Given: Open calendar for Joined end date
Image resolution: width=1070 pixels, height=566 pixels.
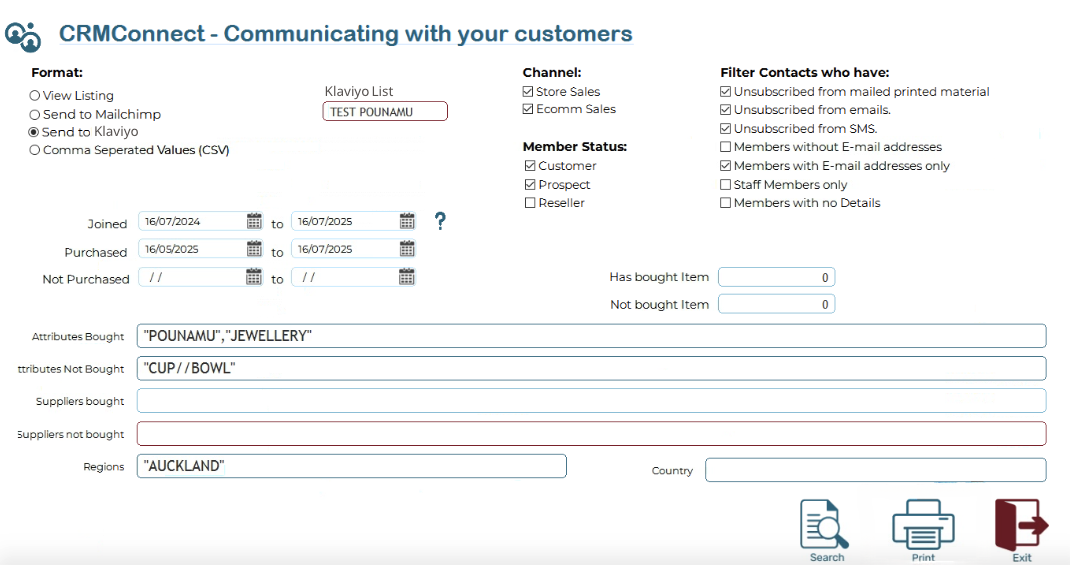Looking at the screenshot, I should (x=407, y=221).
